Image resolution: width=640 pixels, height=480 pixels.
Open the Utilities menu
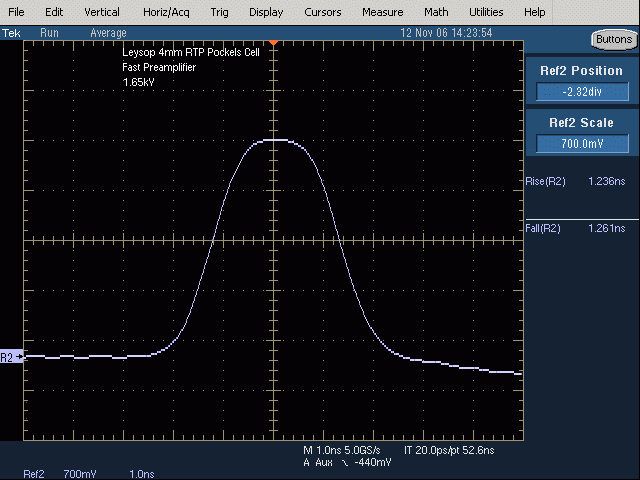pos(486,12)
